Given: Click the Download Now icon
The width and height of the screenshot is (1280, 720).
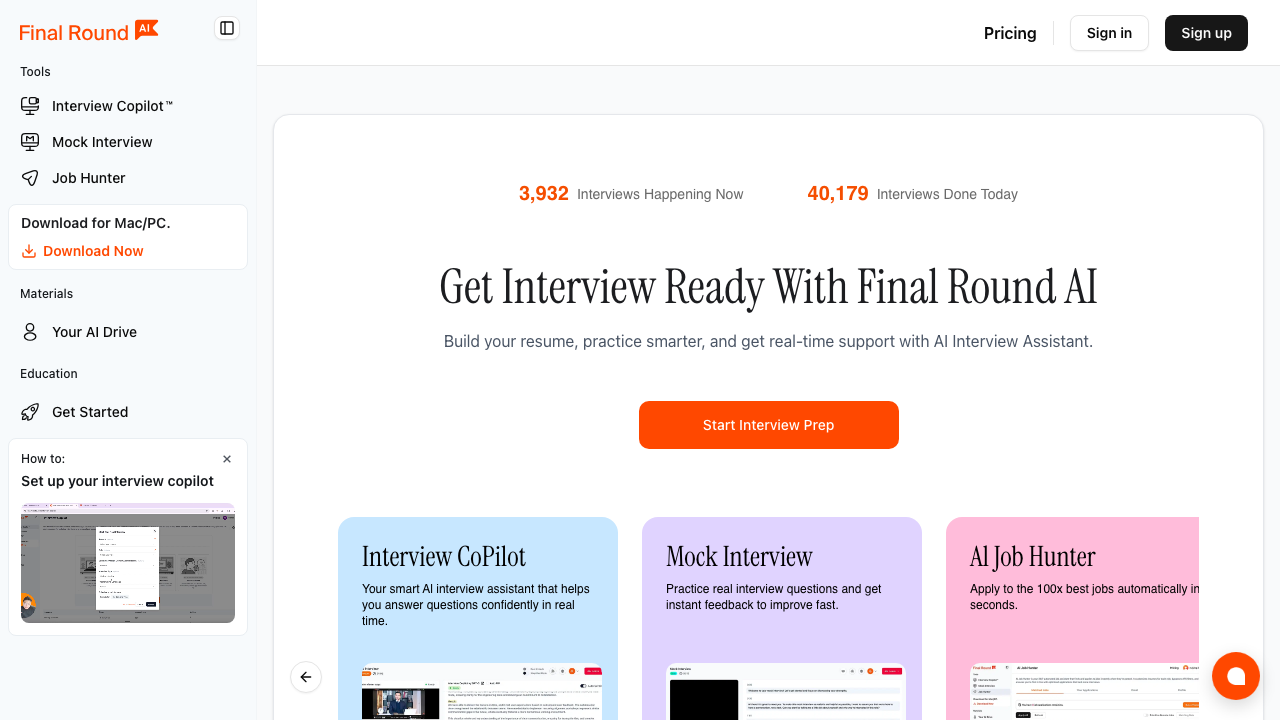Looking at the screenshot, I should [x=29, y=251].
